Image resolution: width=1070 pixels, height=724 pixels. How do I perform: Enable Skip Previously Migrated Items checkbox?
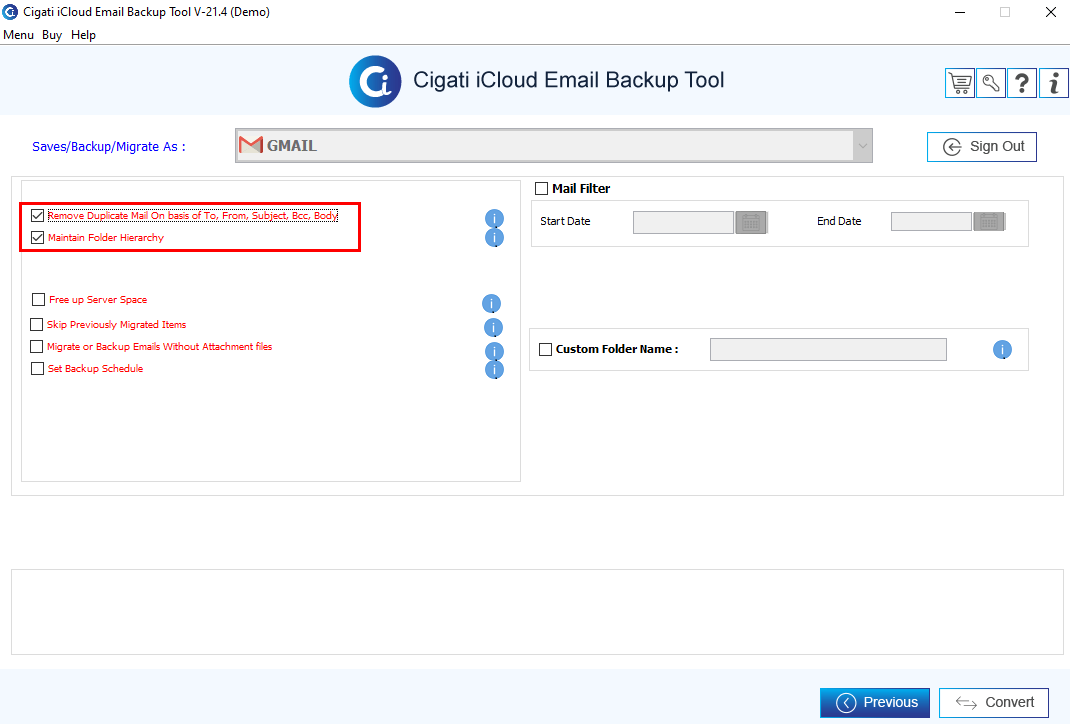(x=37, y=324)
